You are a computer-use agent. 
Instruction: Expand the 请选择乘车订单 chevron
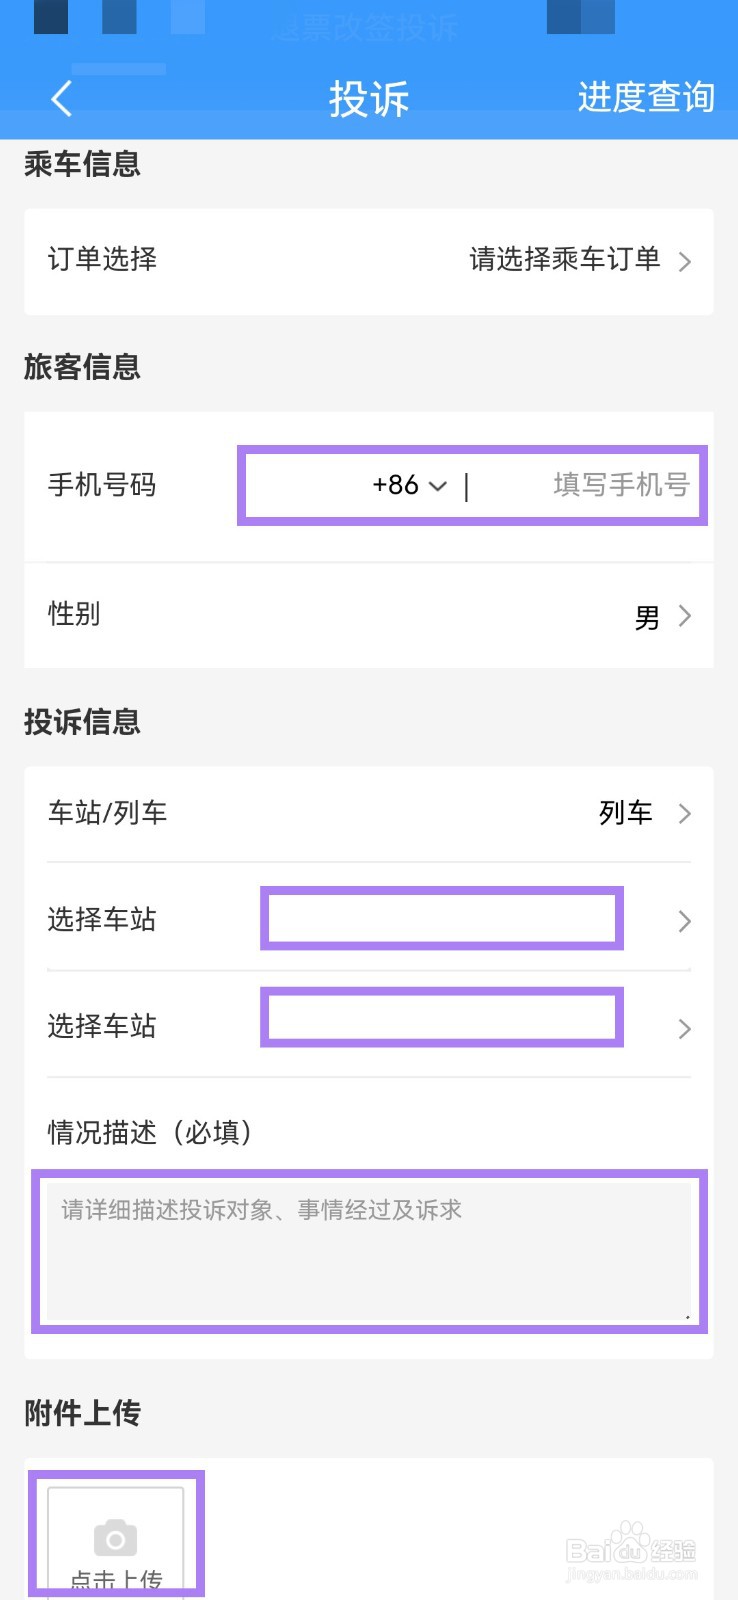[x=685, y=262]
